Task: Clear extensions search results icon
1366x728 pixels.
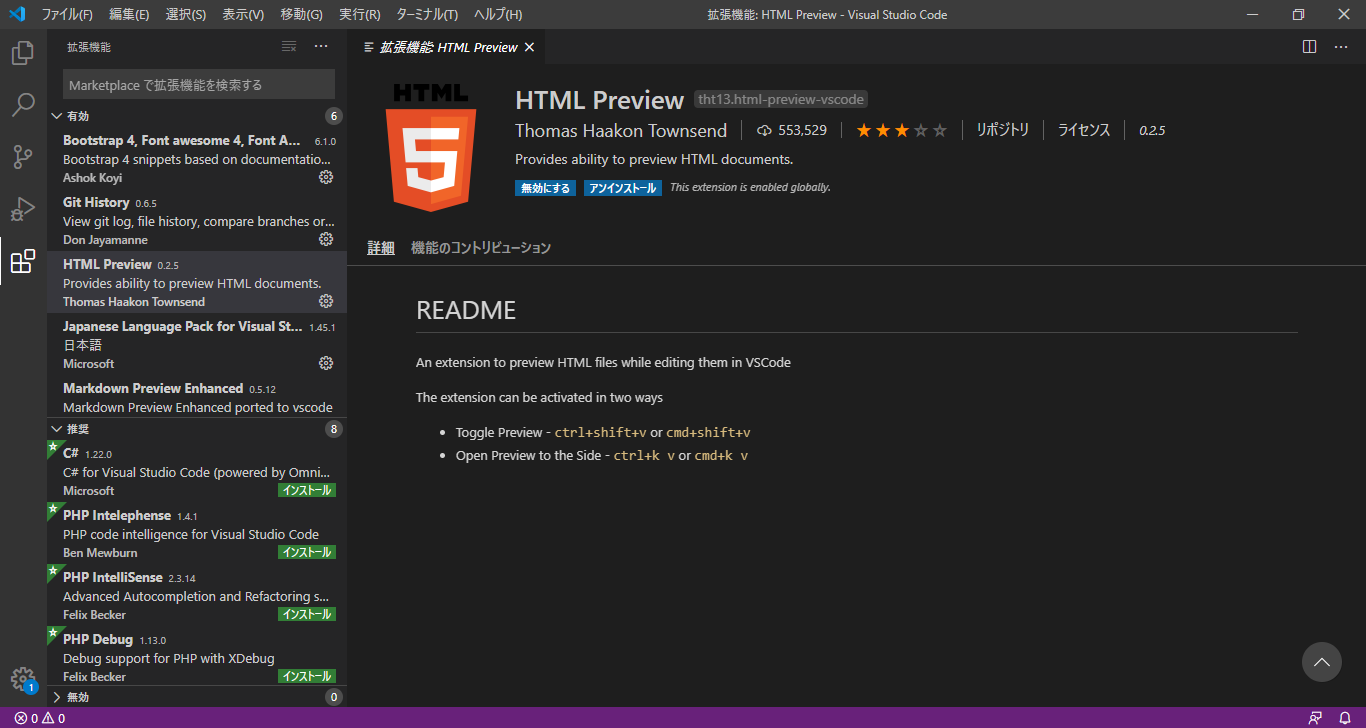Action: pyautogui.click(x=289, y=46)
